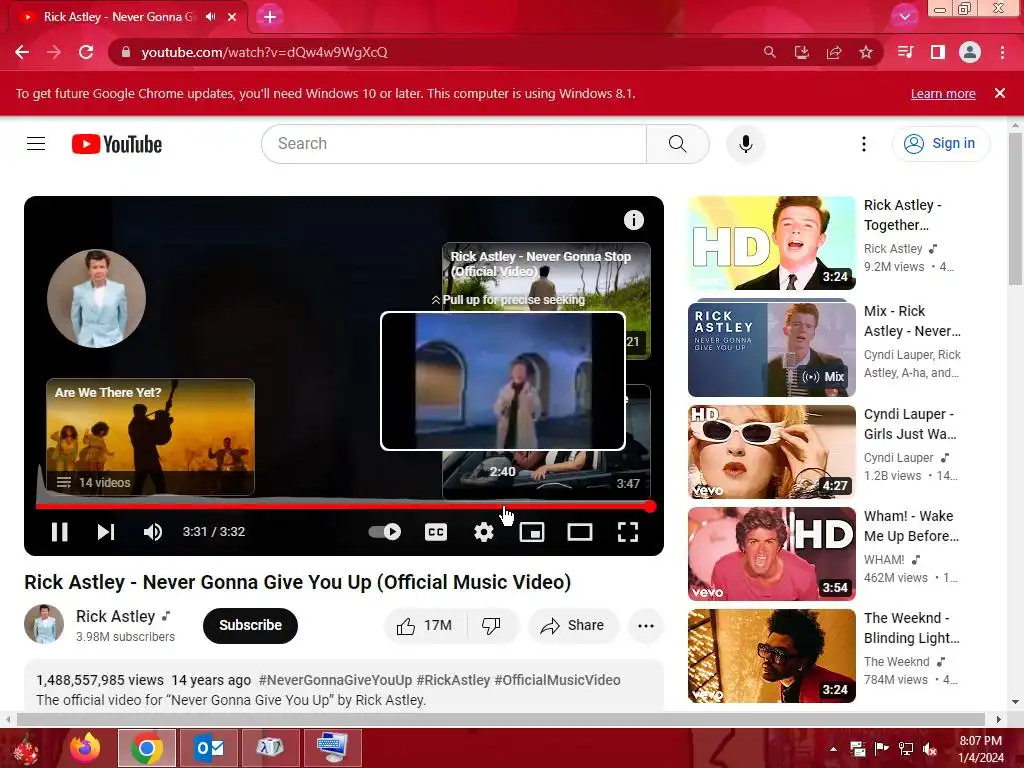Screen dimensions: 1024x768
Task: Open the video info card icon
Action: (x=633, y=220)
